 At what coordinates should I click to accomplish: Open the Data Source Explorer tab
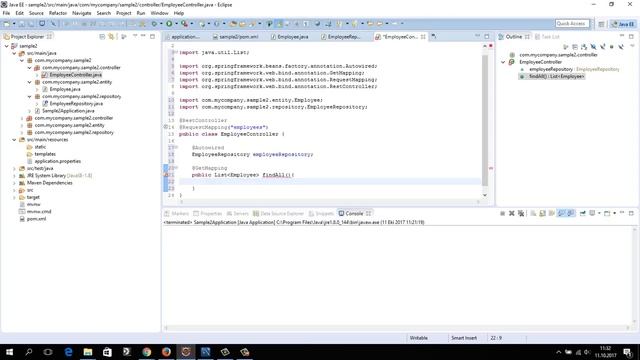click(x=278, y=213)
